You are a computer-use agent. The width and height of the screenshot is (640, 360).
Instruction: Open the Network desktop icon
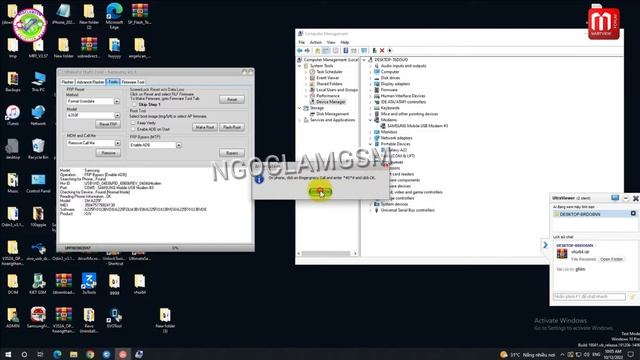pyautogui.click(x=38, y=115)
